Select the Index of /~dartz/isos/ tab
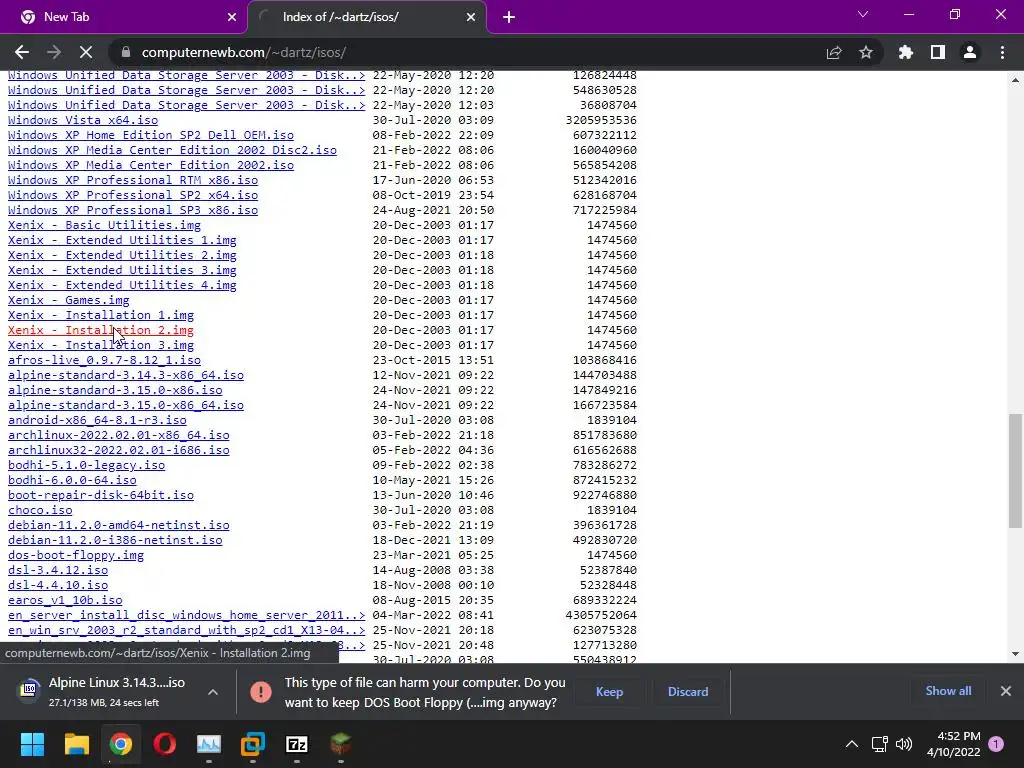Screen dimensions: 1024x768 (x=367, y=18)
